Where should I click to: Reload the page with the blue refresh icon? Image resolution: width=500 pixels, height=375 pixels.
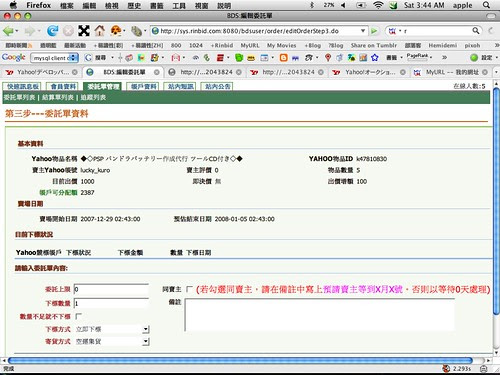[x=52, y=31]
